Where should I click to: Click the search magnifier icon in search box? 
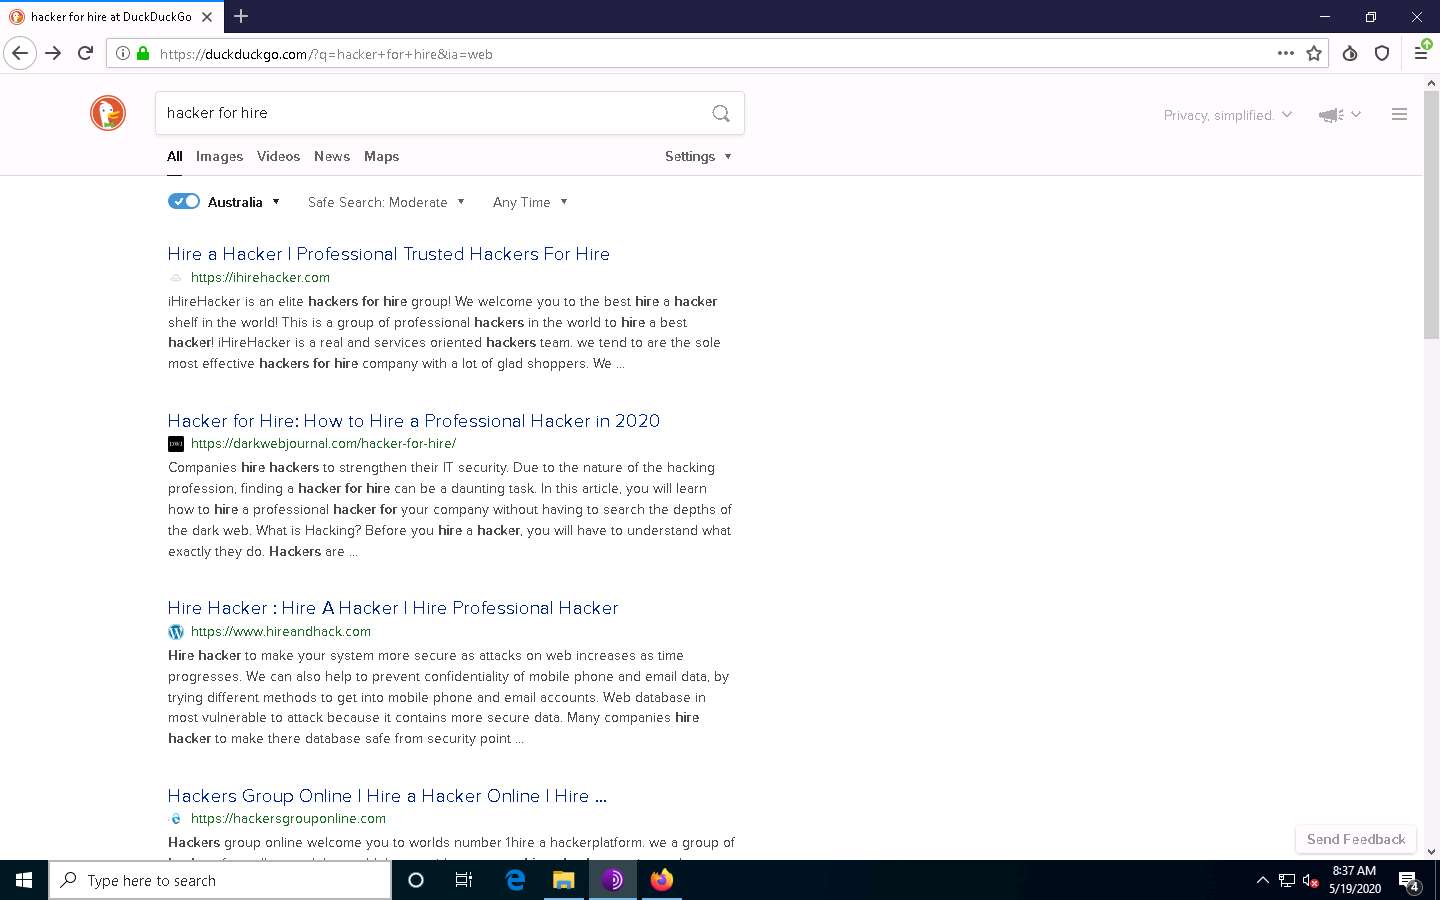point(720,113)
